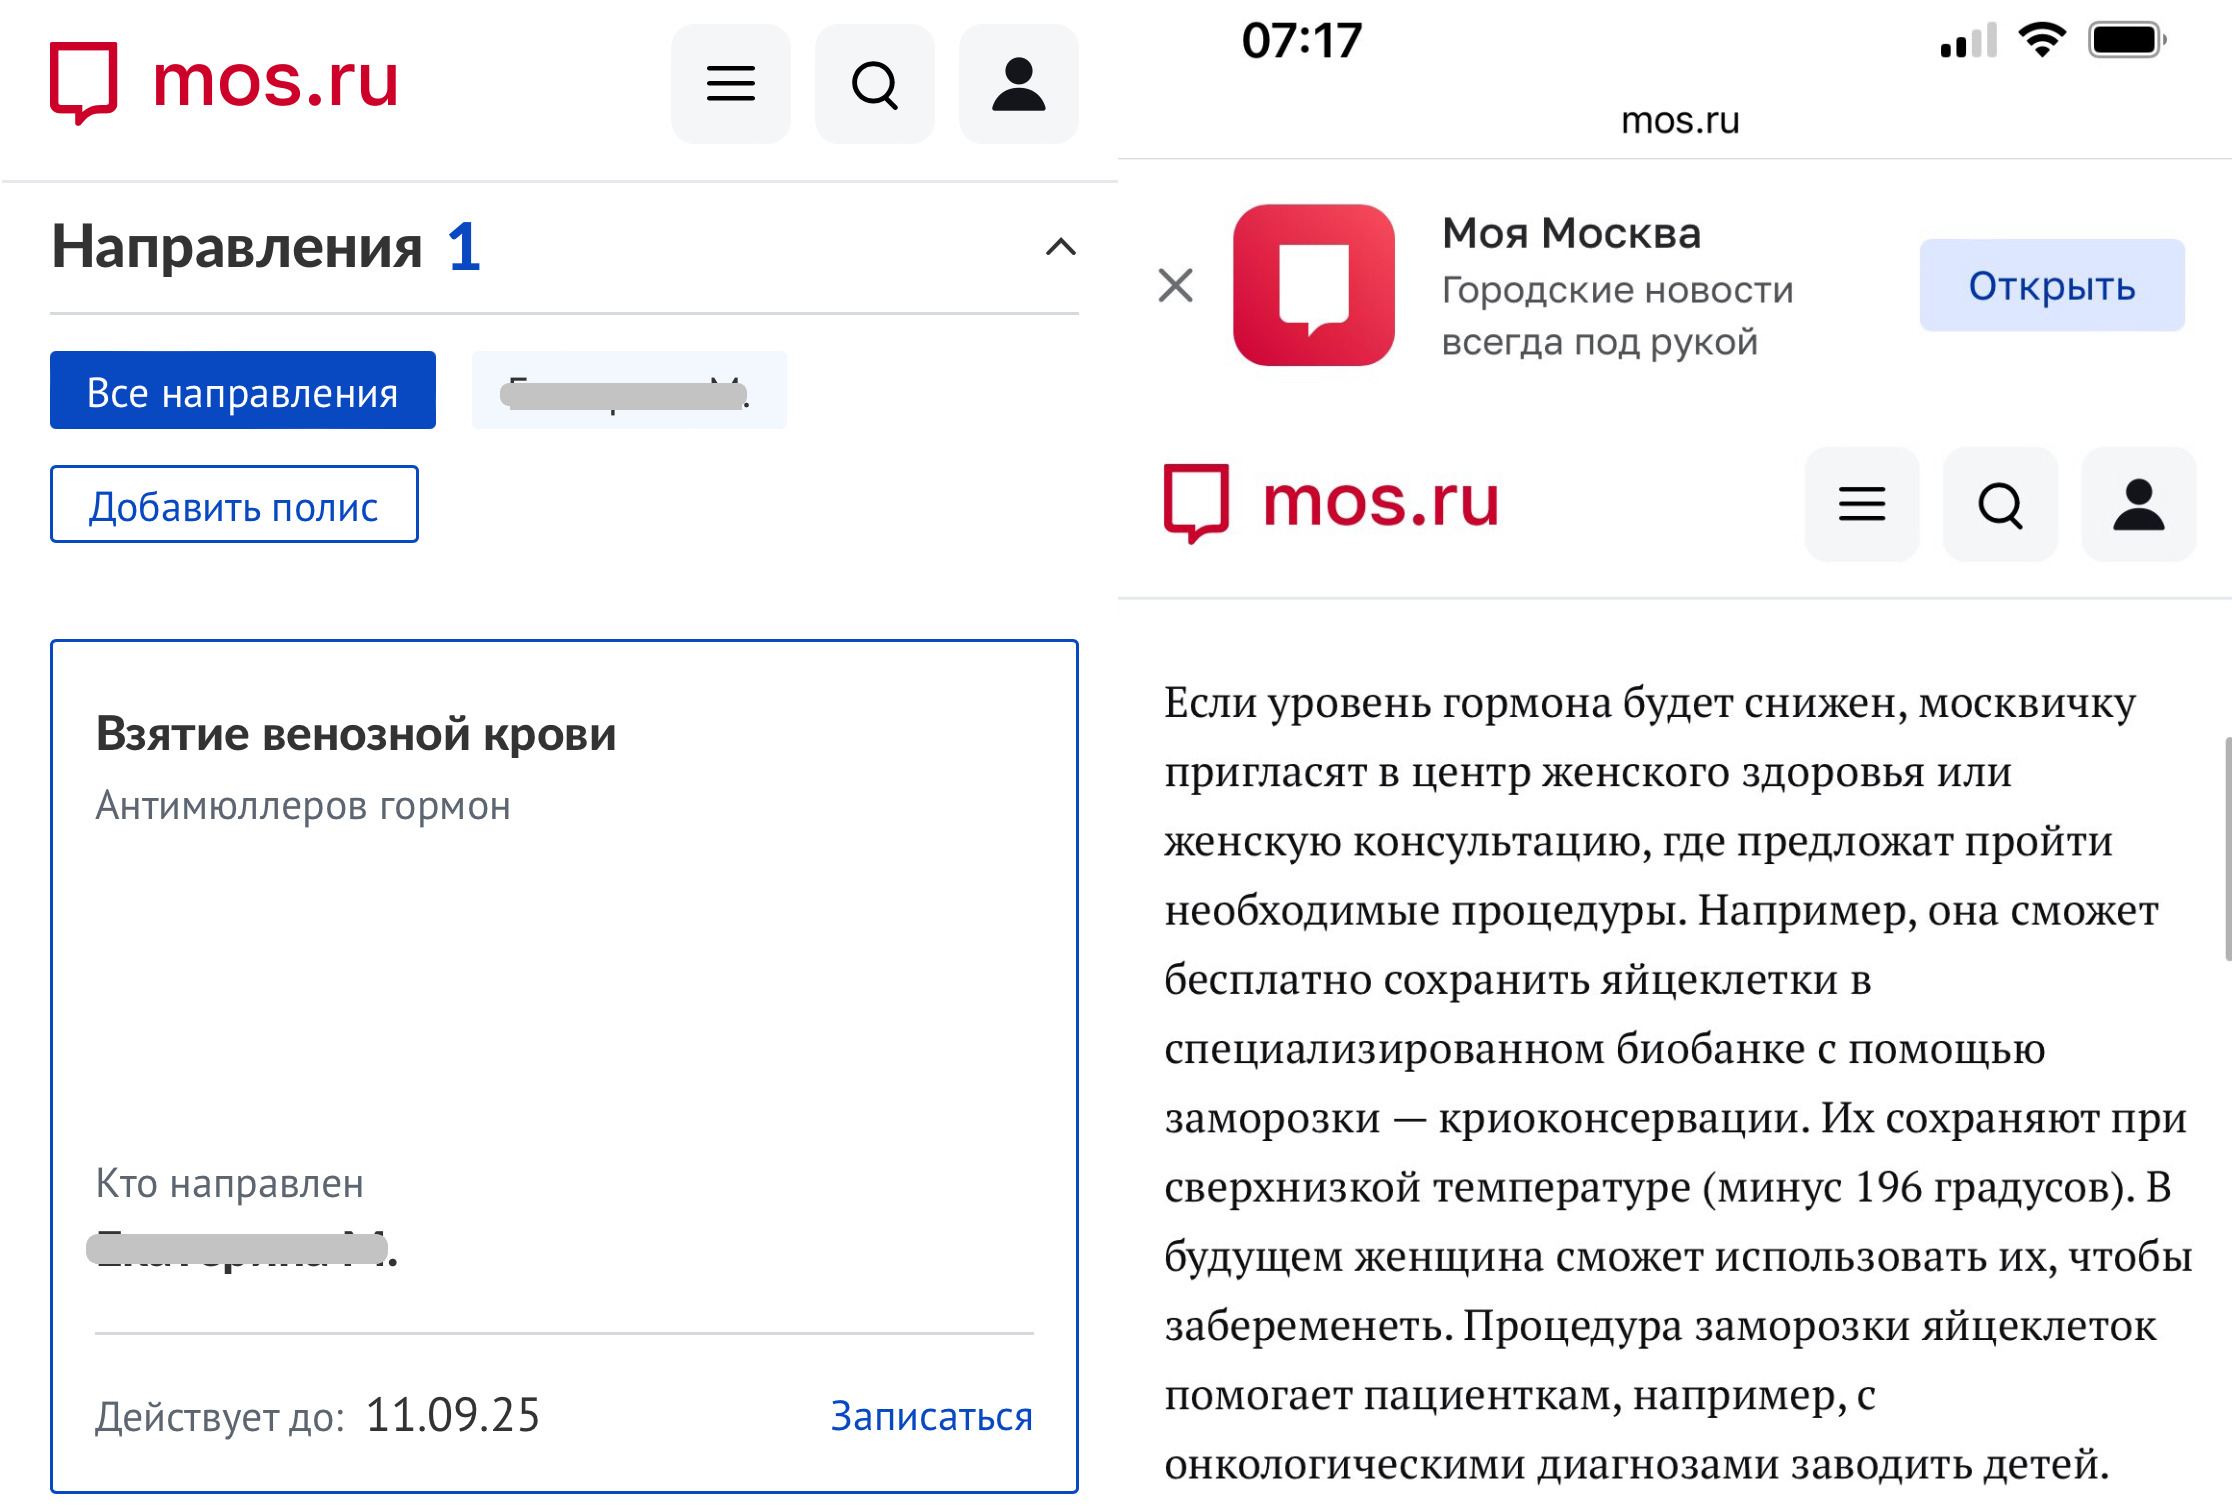Open the hamburger menu on the right page
Viewport: 2232px width, 1512px height.
[1861, 505]
